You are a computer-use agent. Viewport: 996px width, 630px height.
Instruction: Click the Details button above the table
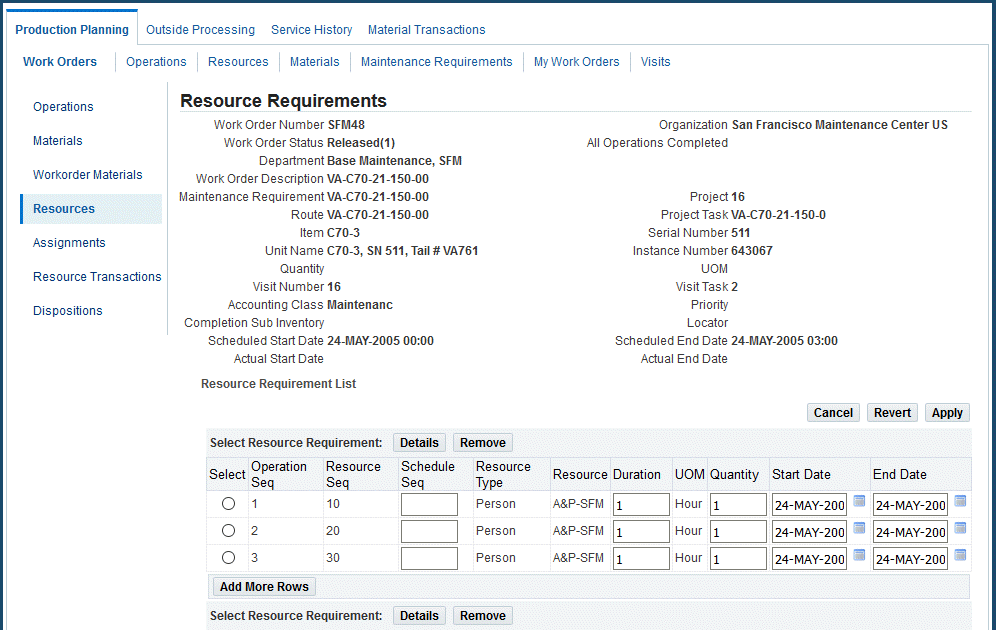(x=419, y=443)
